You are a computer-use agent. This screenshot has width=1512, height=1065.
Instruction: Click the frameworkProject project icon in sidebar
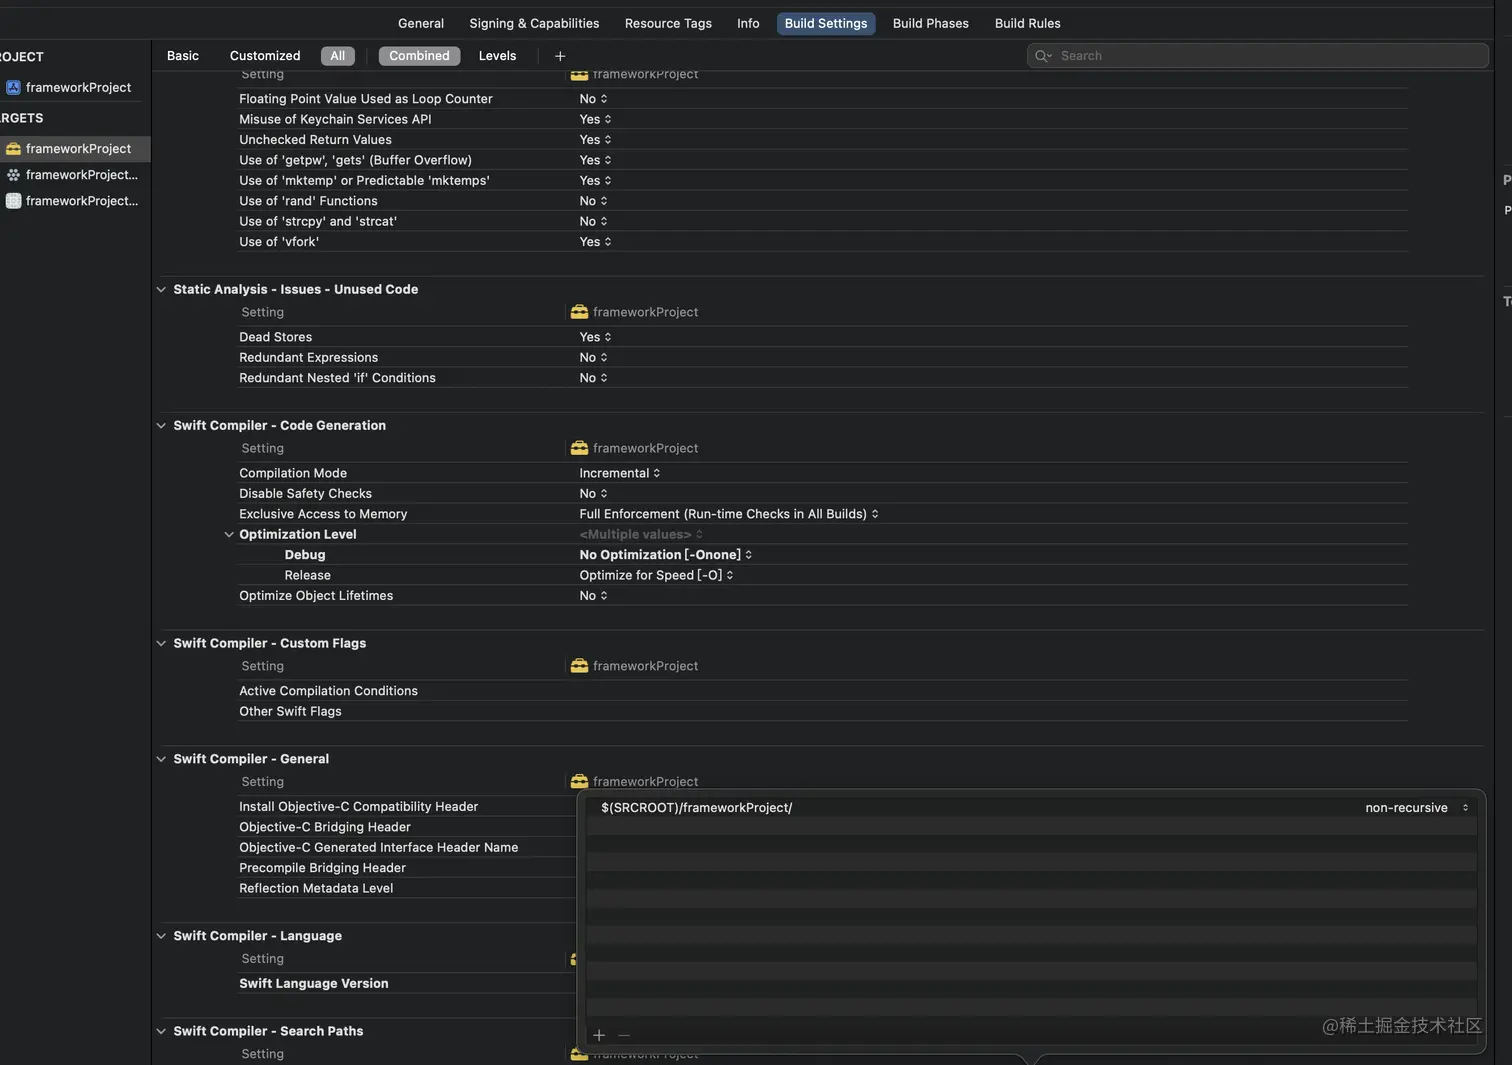tap(13, 88)
